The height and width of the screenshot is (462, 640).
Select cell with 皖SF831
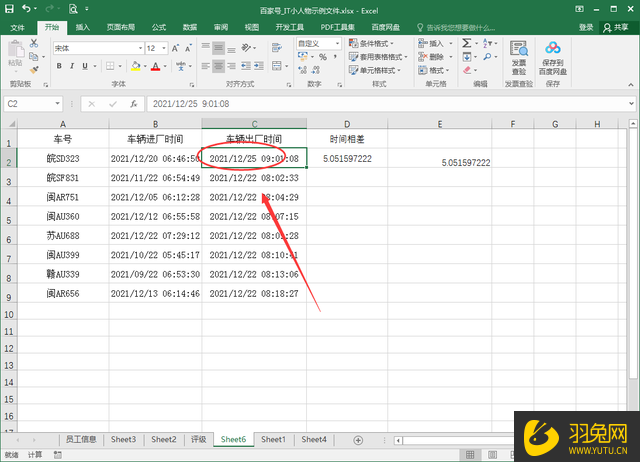tap(63, 178)
